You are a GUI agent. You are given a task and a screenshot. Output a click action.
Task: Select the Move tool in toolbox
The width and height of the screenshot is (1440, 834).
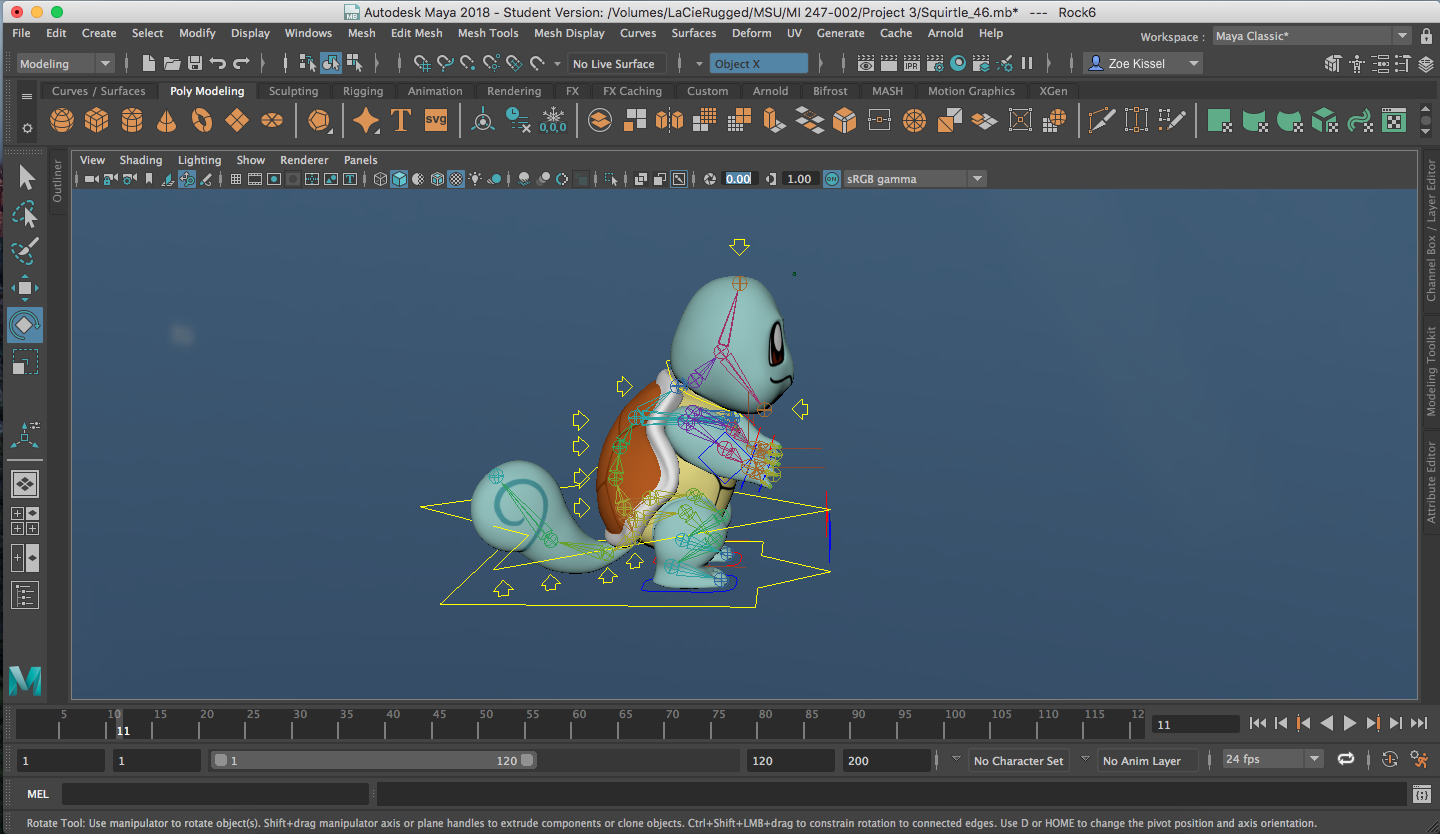click(25, 288)
